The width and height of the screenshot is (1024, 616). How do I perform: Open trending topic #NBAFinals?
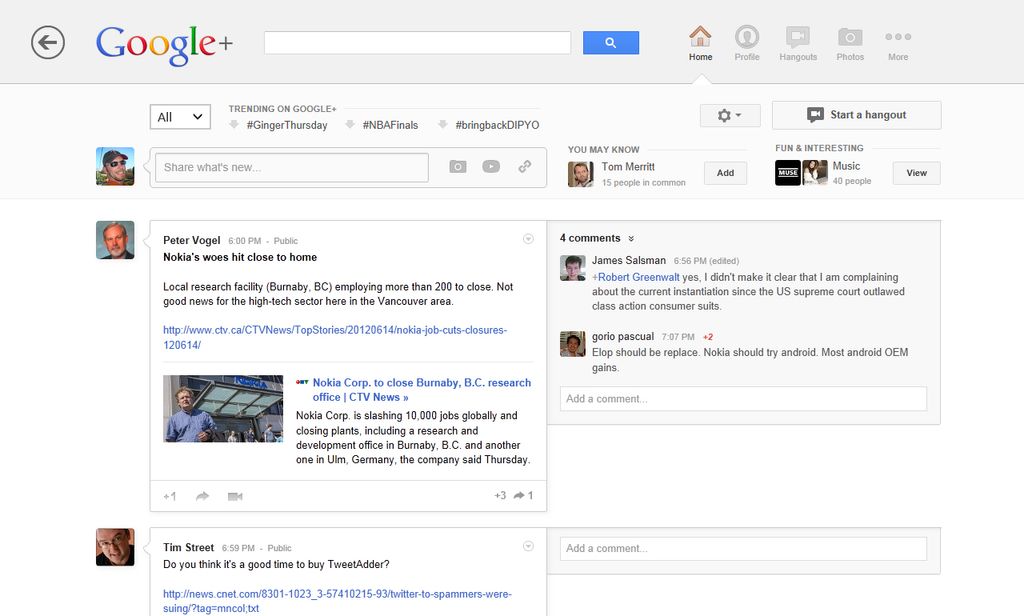pyautogui.click(x=390, y=125)
